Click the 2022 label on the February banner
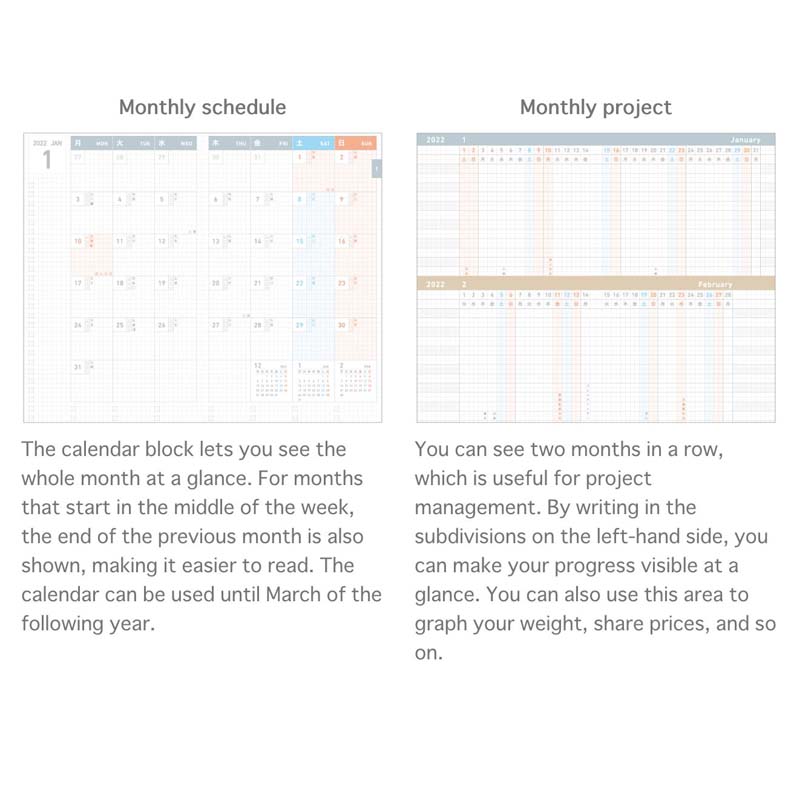 pos(436,284)
